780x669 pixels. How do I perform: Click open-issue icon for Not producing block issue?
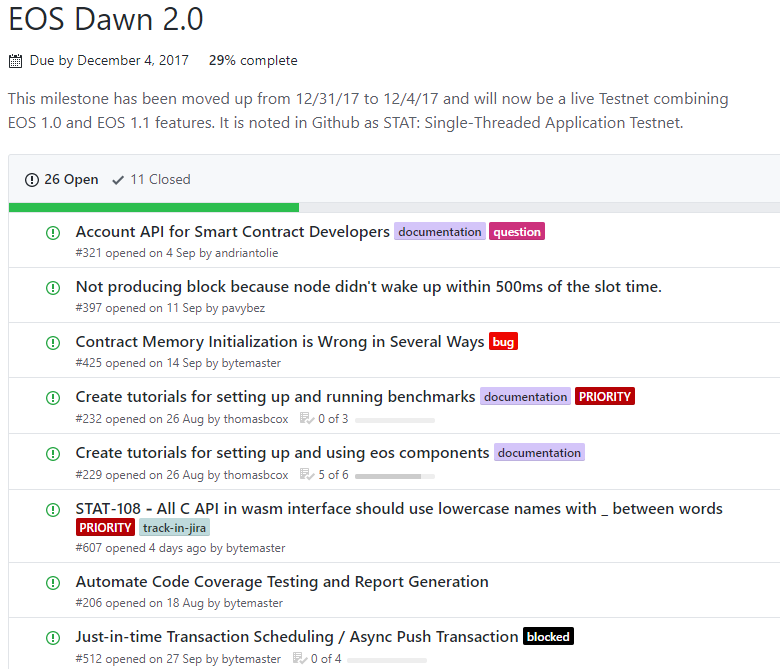point(53,287)
